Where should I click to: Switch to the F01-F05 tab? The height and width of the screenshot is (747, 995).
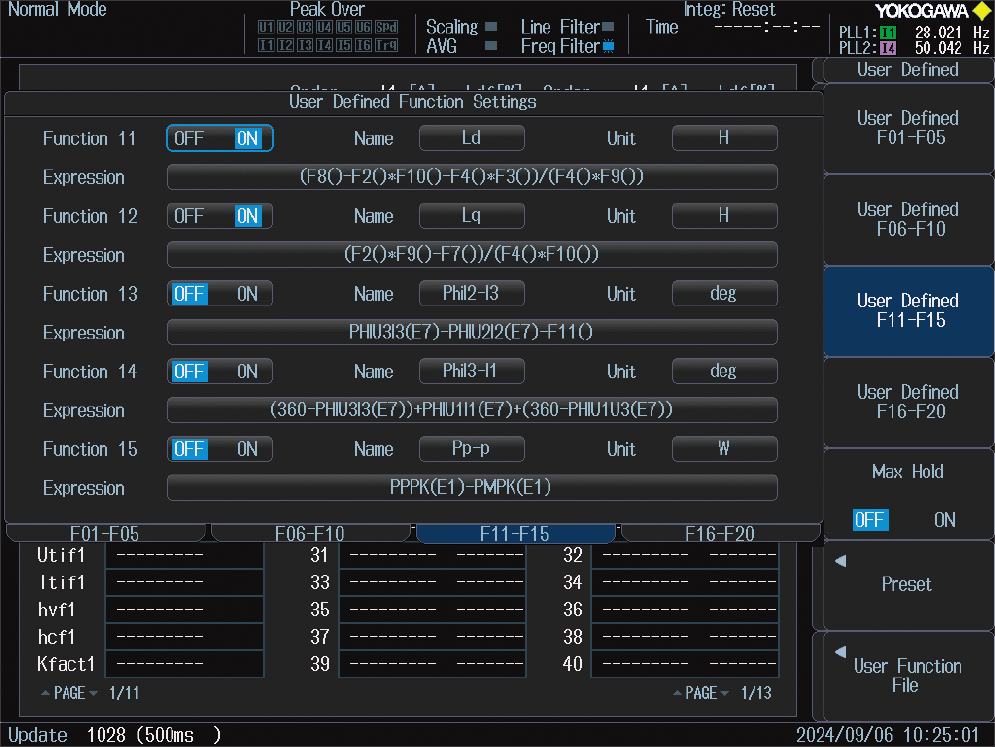tap(105, 534)
